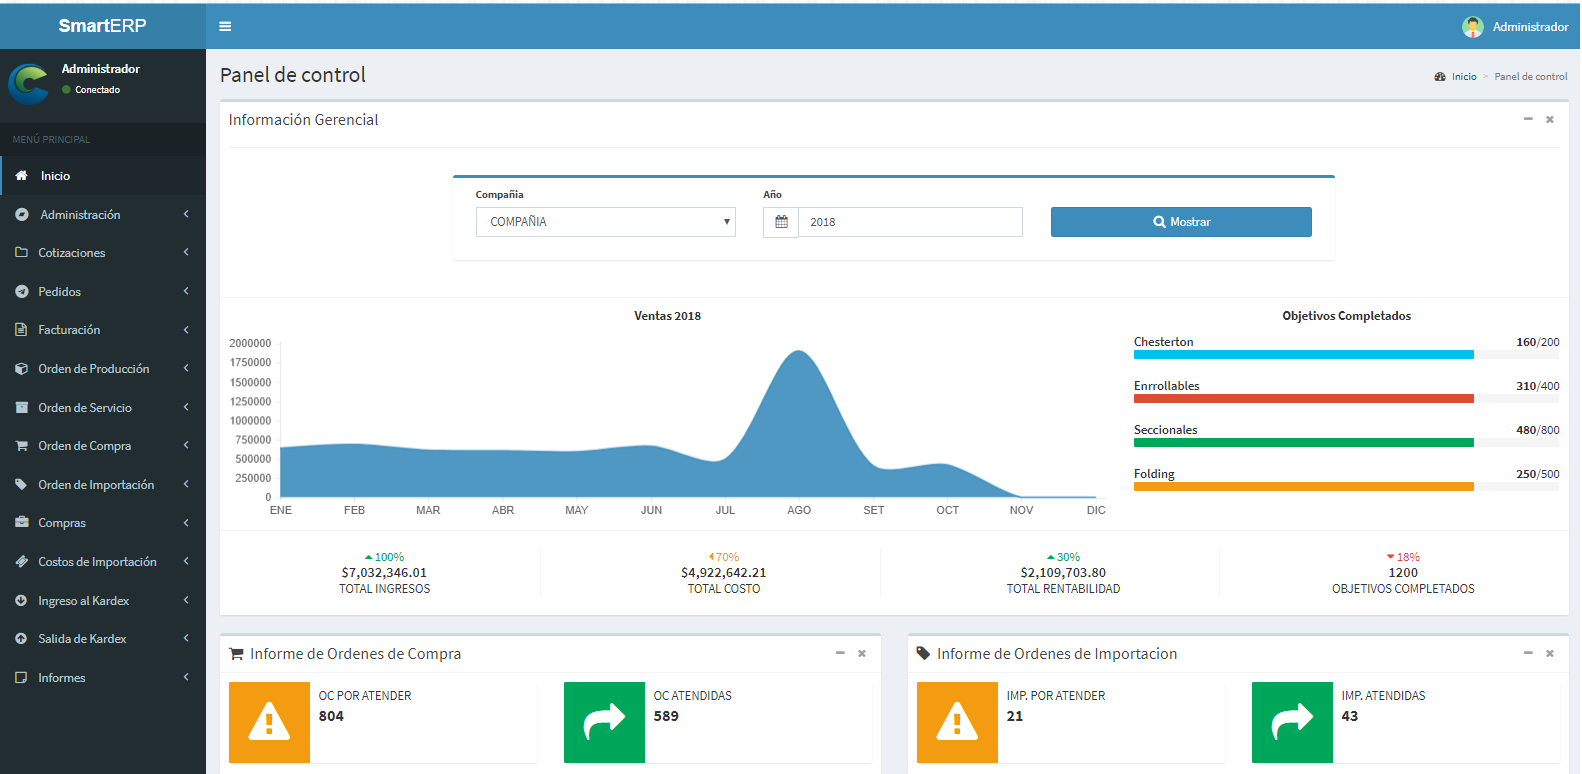Collapse the Informe de Ordenes de Importacion panel

1527,653
